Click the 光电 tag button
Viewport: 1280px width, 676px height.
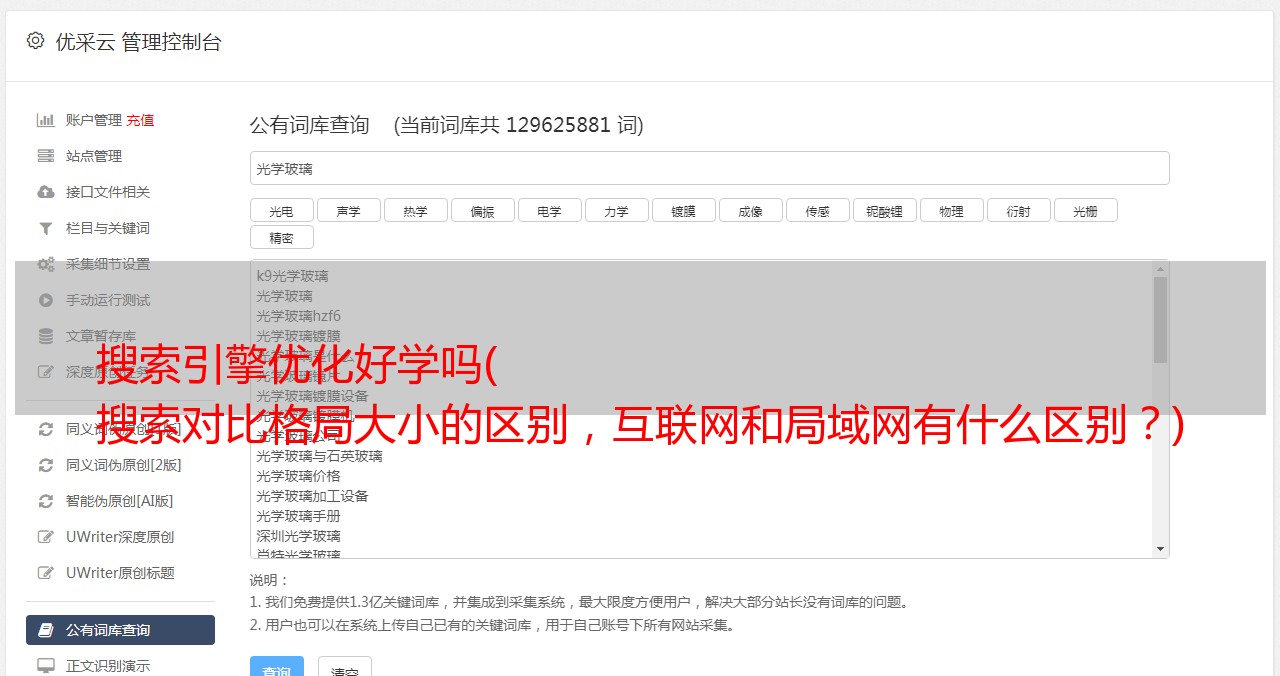[x=281, y=210]
